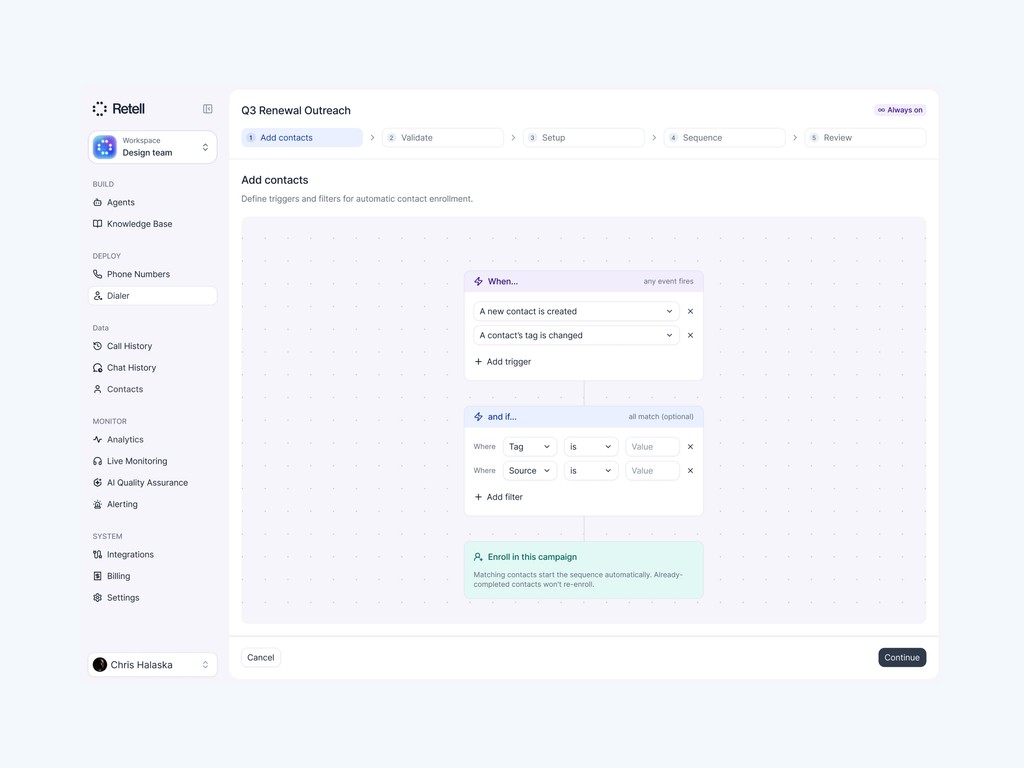1024x768 pixels.
Task: Go to the Validate step
Action: point(443,138)
